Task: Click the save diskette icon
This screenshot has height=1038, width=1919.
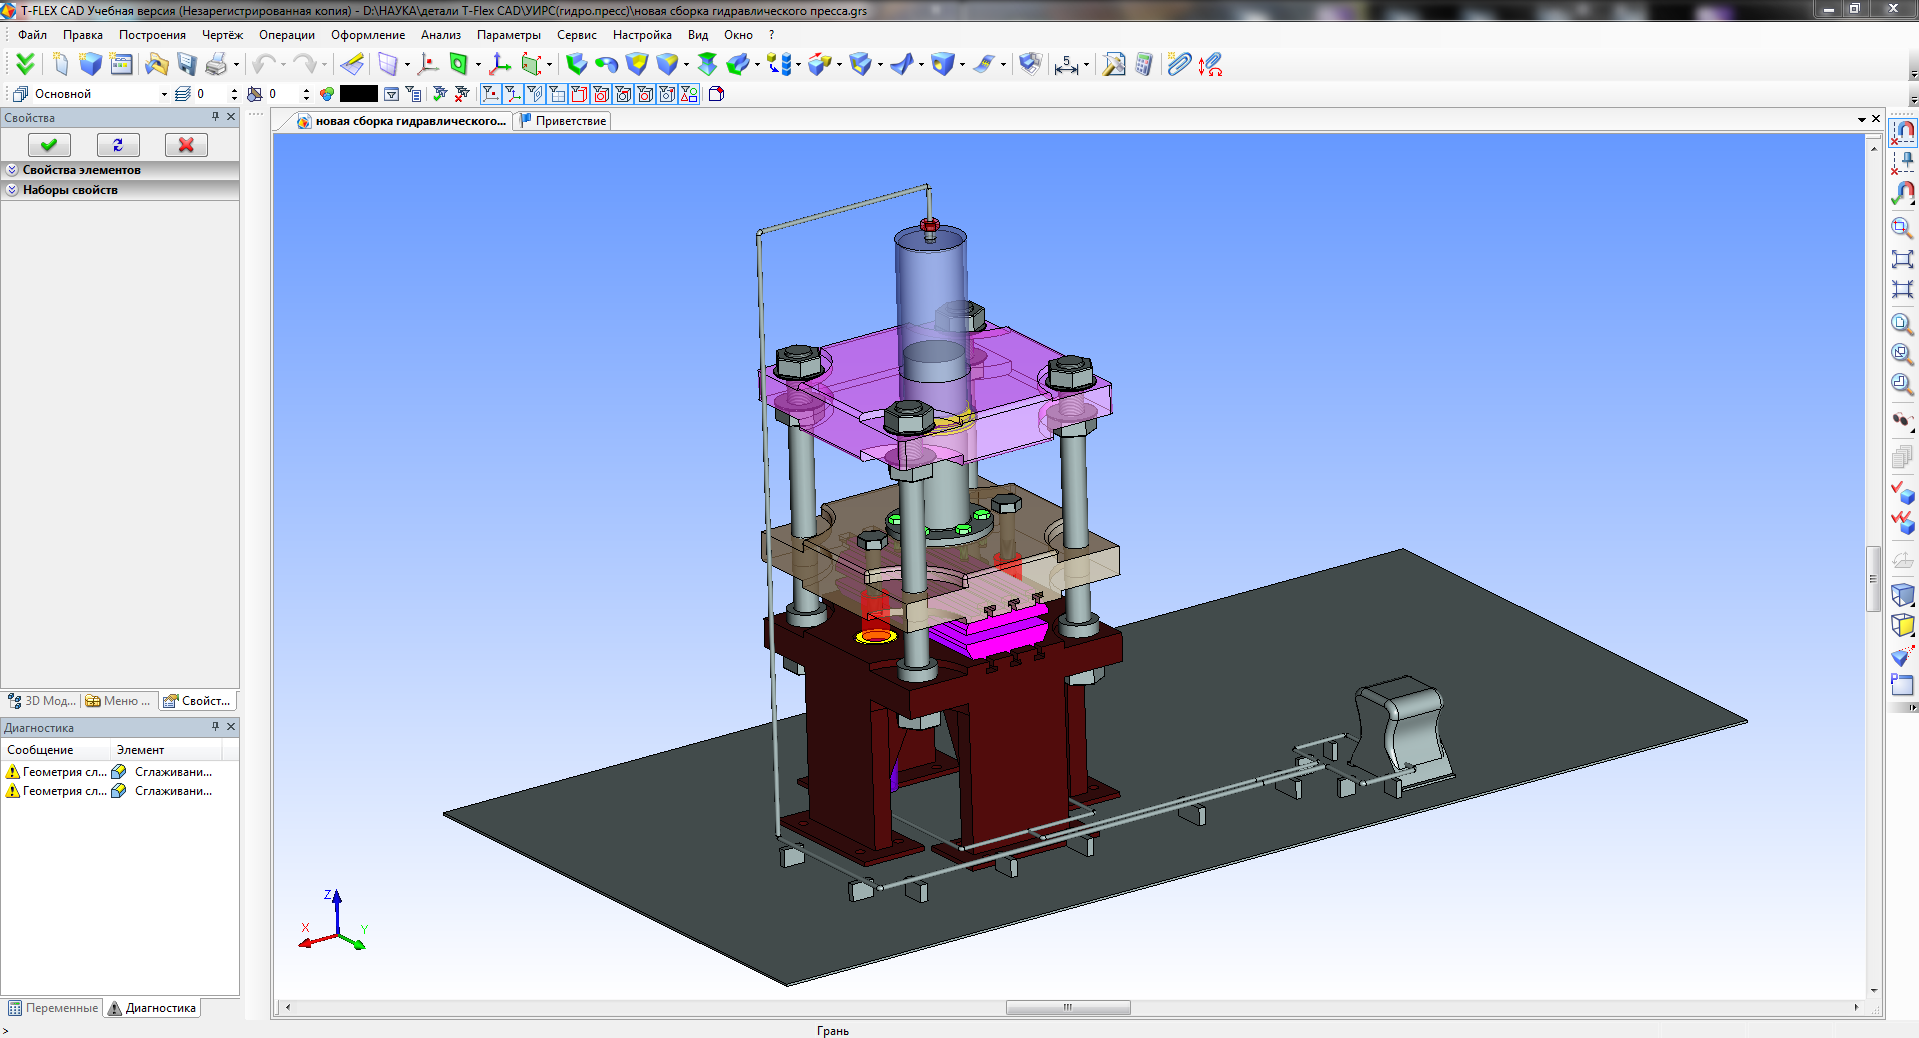Action: (x=187, y=65)
